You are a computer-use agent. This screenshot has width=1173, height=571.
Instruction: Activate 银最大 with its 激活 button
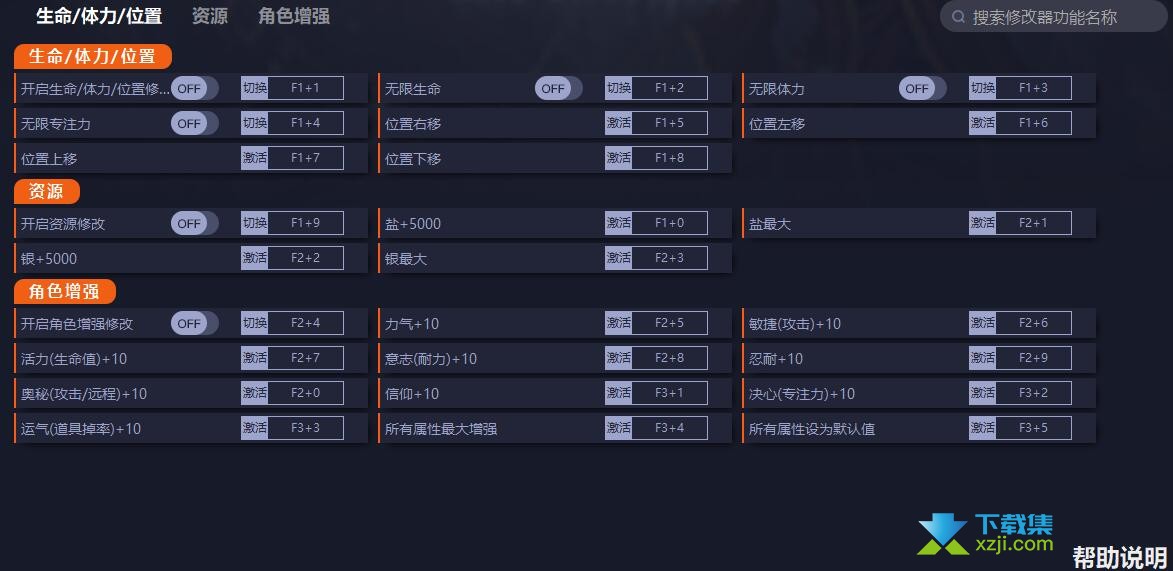[619, 258]
